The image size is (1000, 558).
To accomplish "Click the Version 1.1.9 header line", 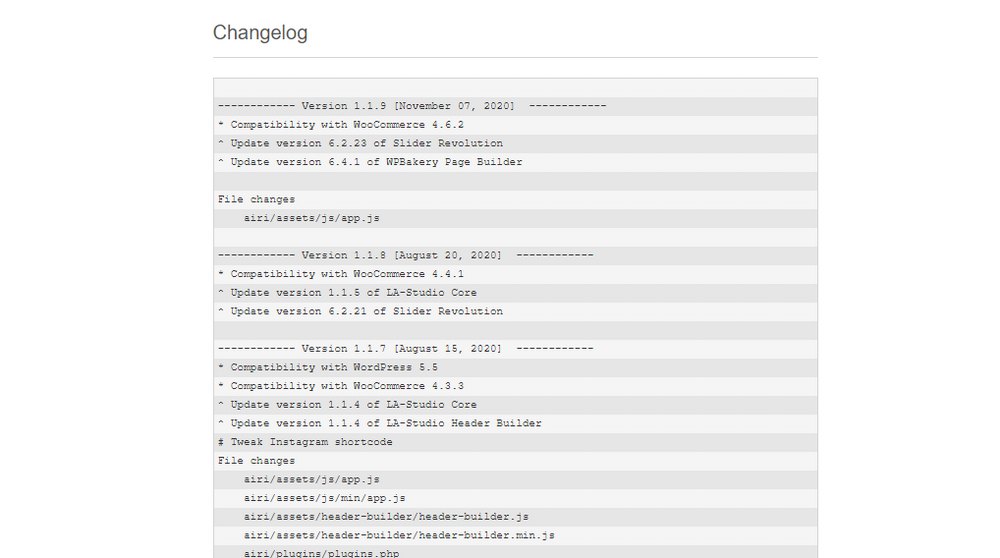I will (x=412, y=106).
